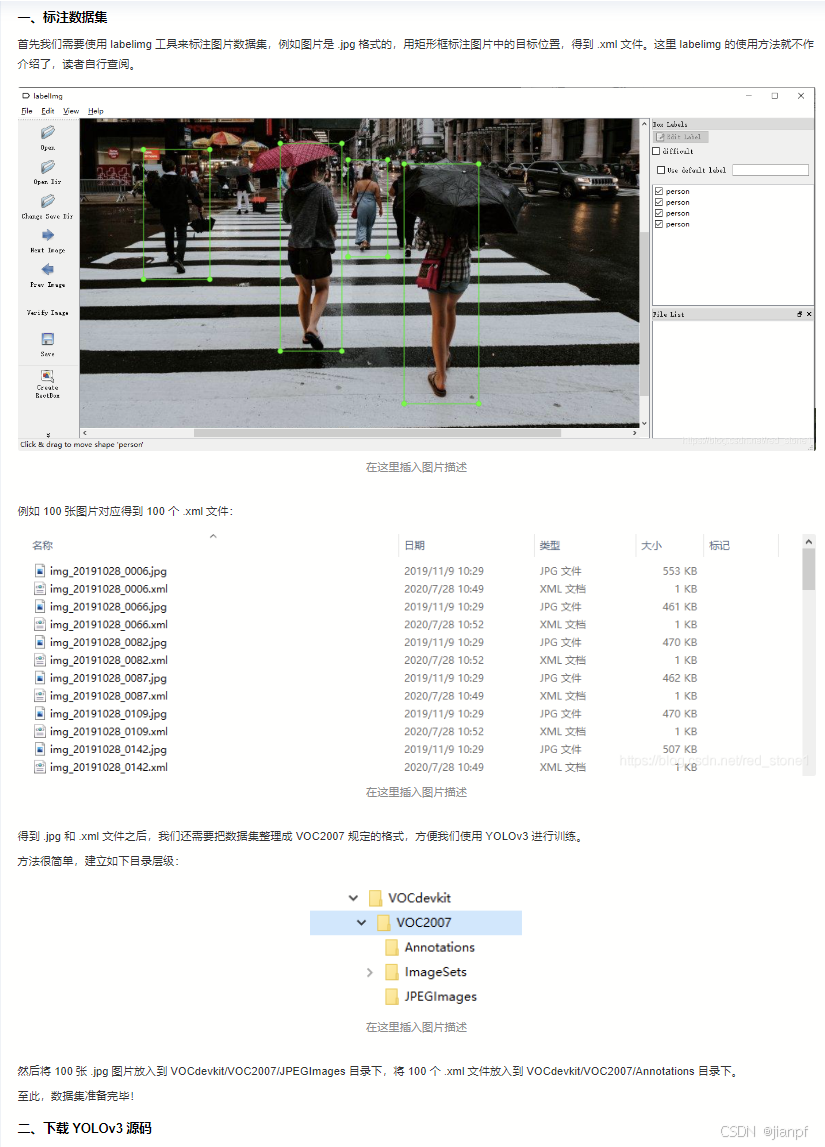Image resolution: width=825 pixels, height=1147 pixels.
Task: Click file icon of img_20191028_0087.xml
Action: [40, 696]
